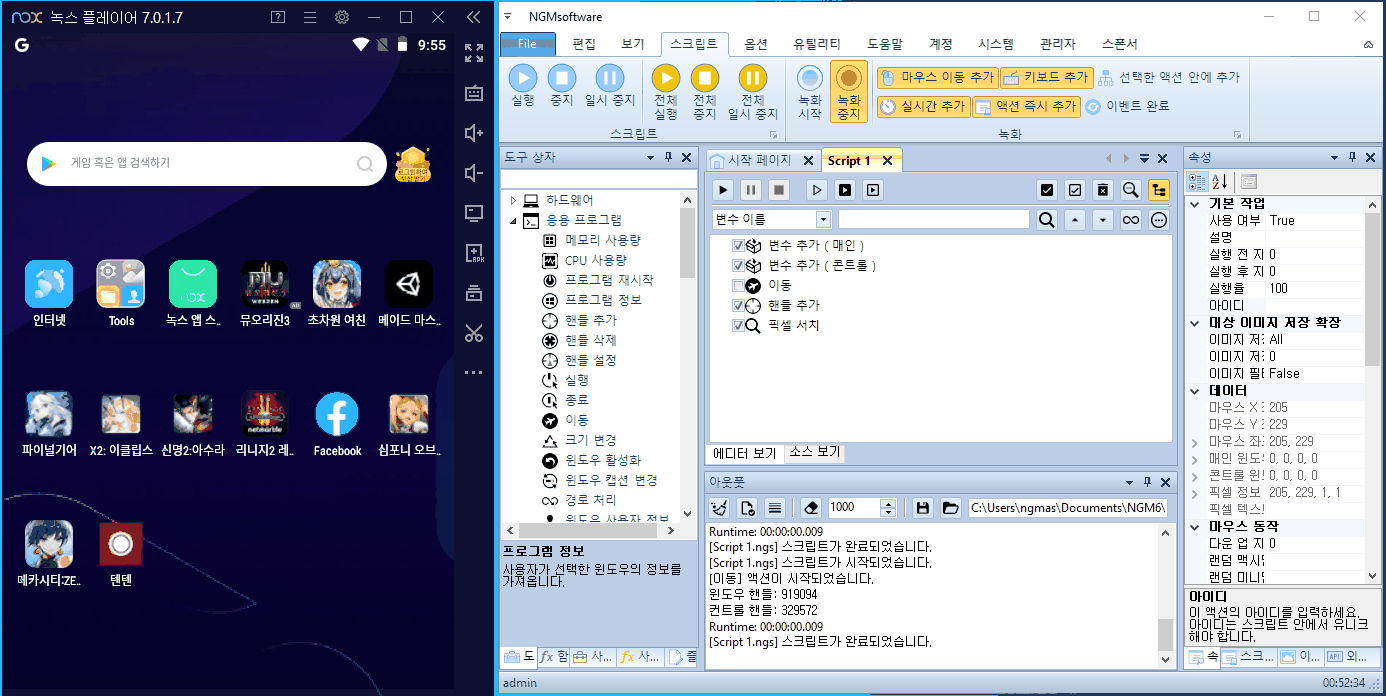
Task: Collapse 기본 작업 property group
Action: point(1195,203)
